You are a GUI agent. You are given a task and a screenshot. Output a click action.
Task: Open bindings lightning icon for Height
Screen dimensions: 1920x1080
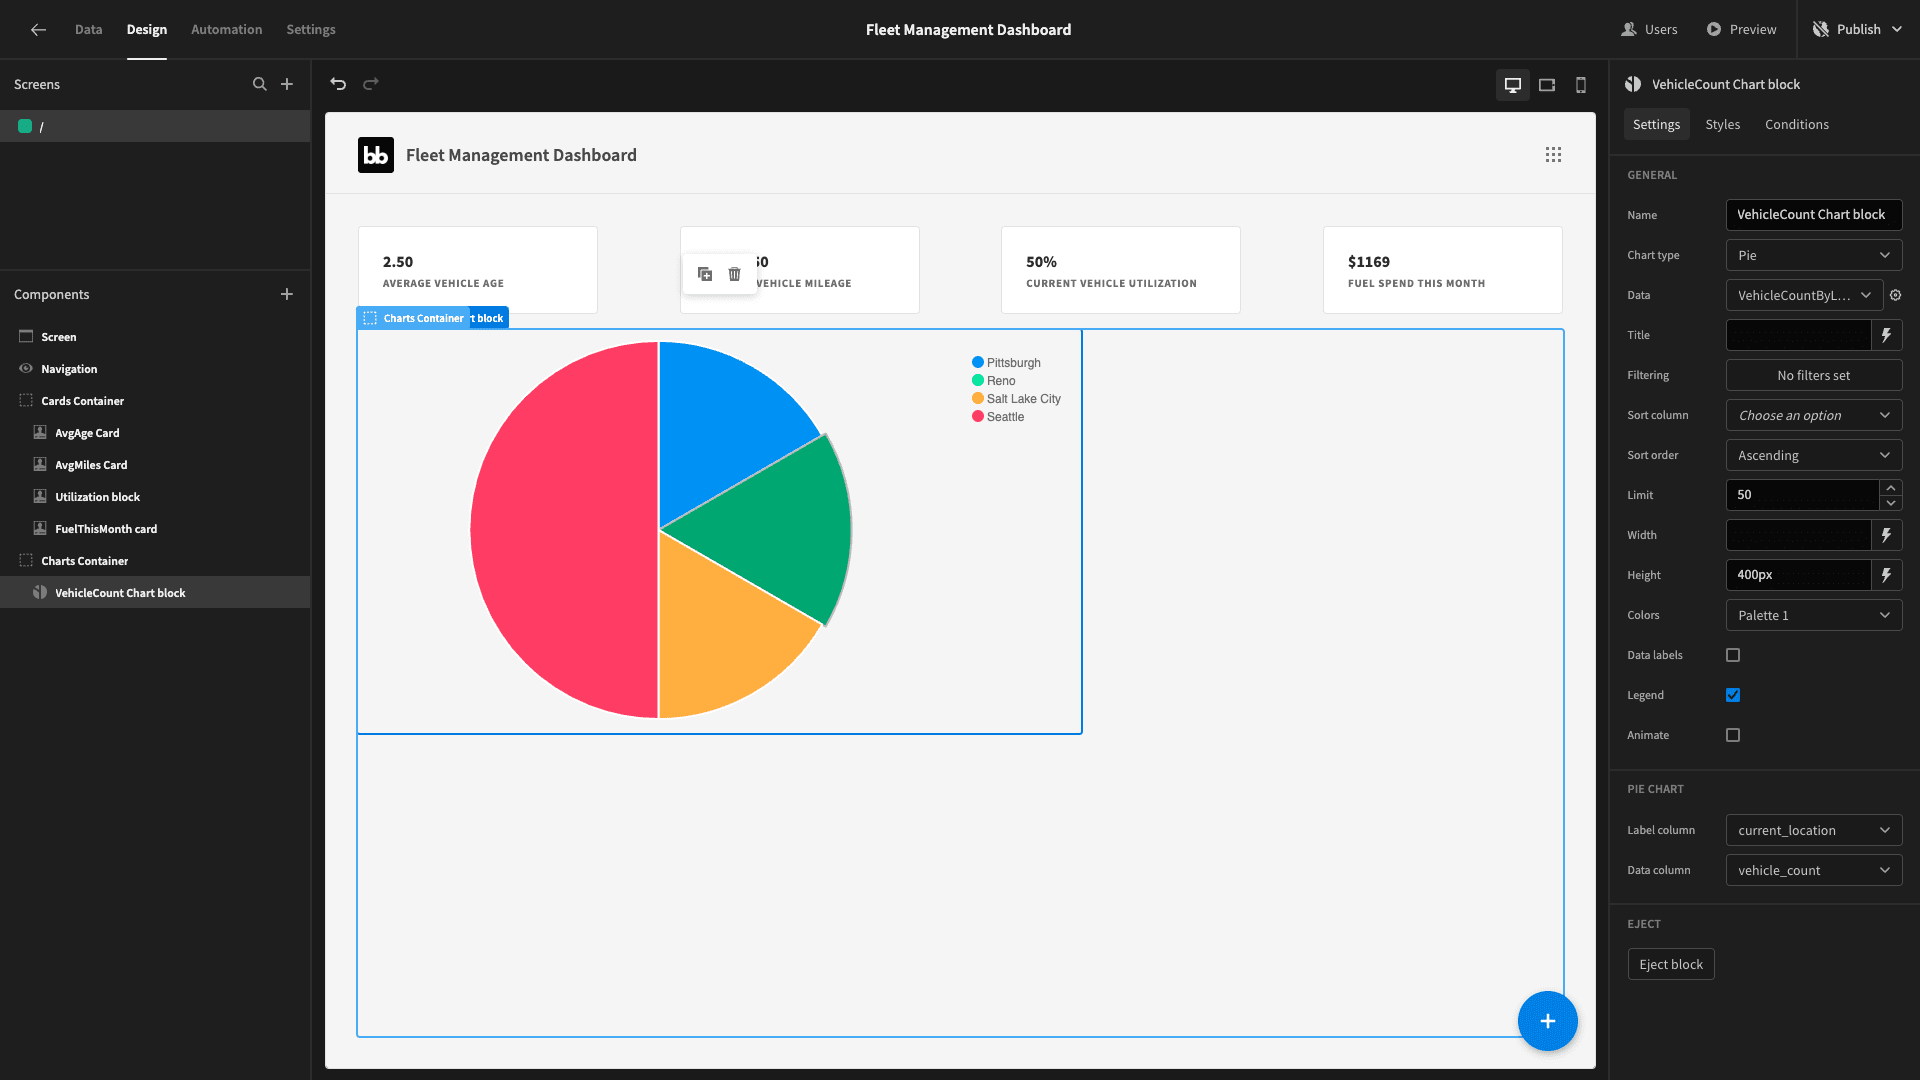(1886, 575)
